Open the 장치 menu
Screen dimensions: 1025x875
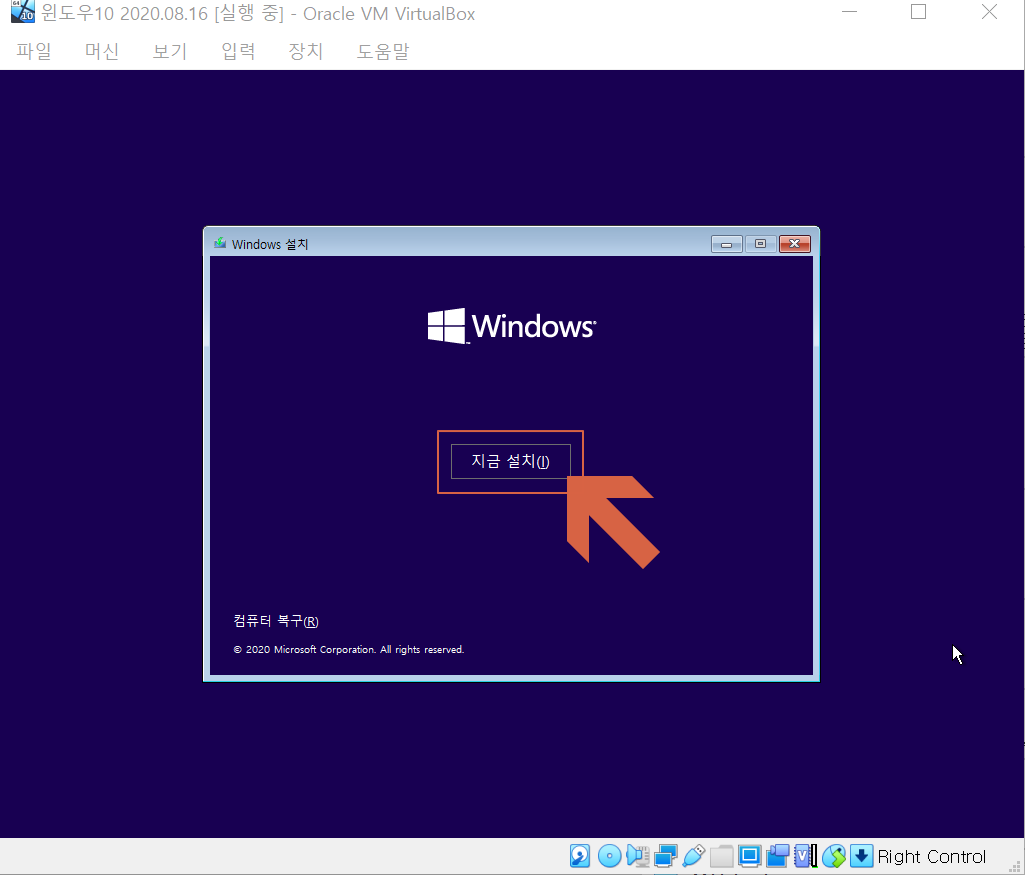(x=306, y=51)
